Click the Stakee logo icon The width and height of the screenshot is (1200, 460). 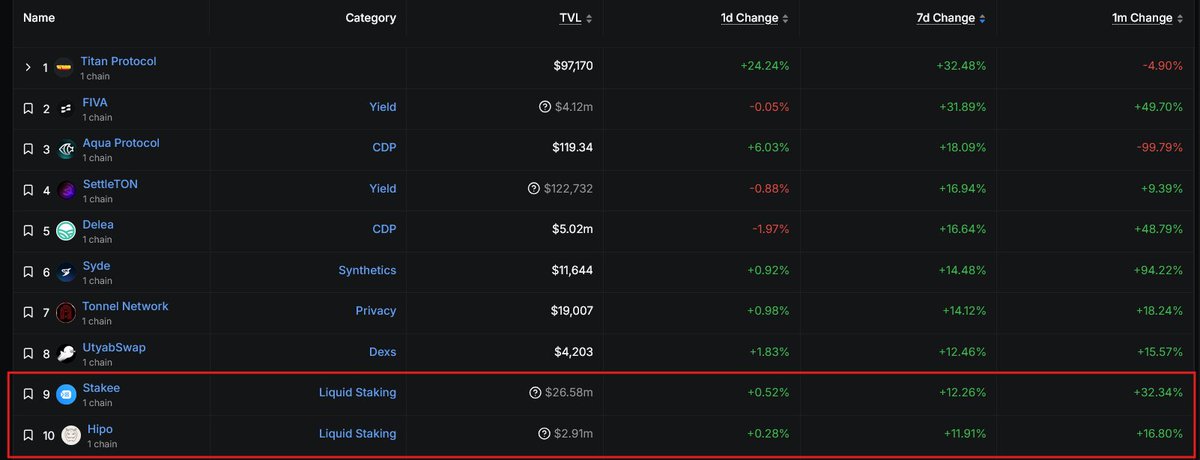click(66, 394)
